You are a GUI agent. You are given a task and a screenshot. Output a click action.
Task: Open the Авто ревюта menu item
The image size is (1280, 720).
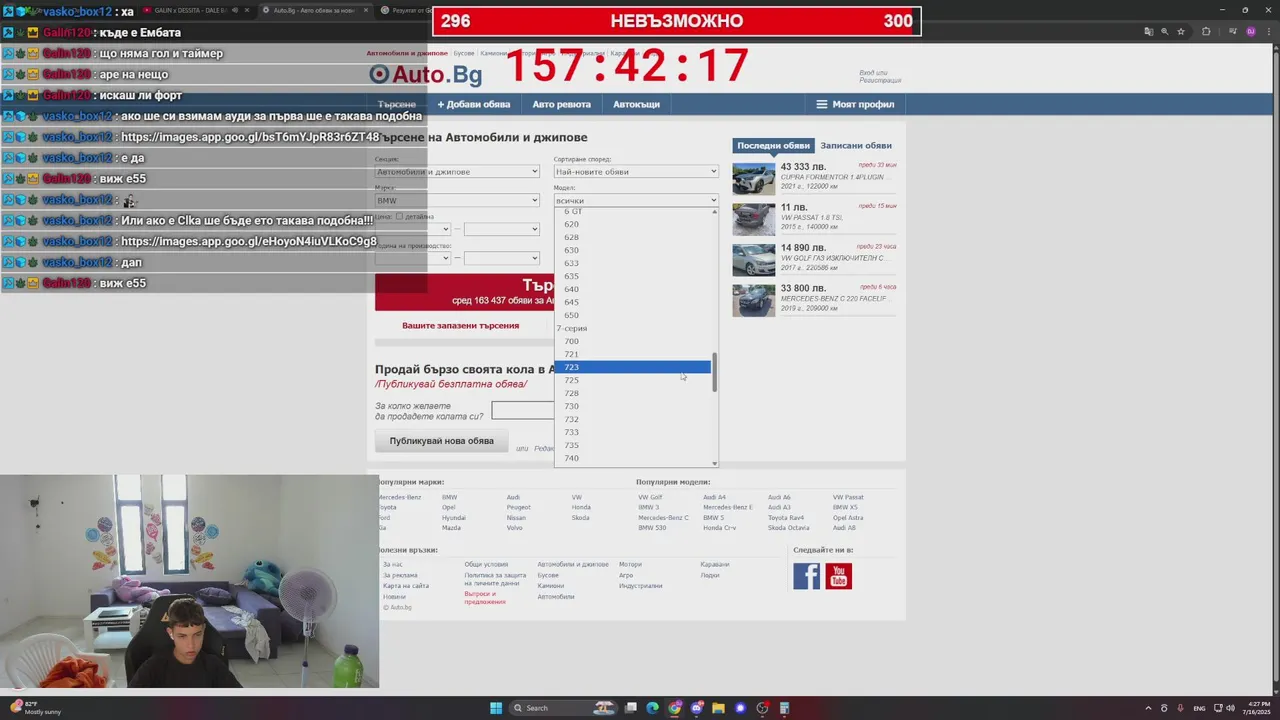click(x=561, y=104)
